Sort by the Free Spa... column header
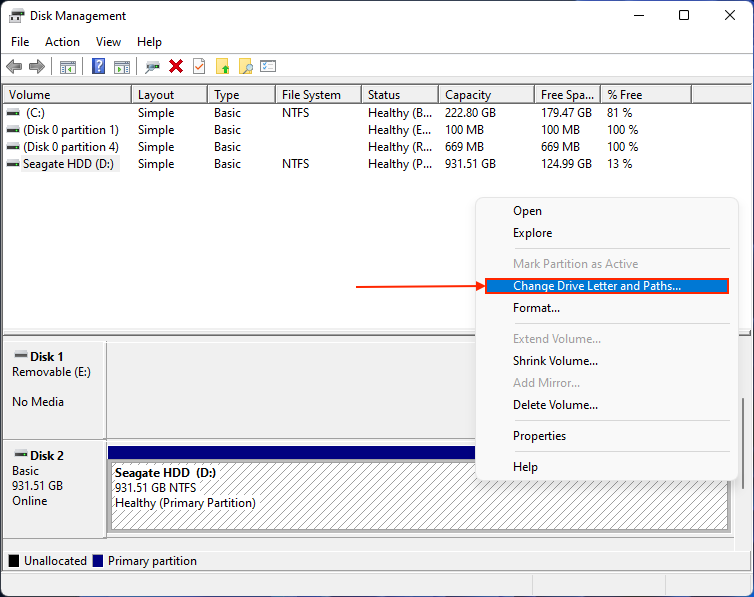Viewport: 754px width, 597px height. coord(568,95)
